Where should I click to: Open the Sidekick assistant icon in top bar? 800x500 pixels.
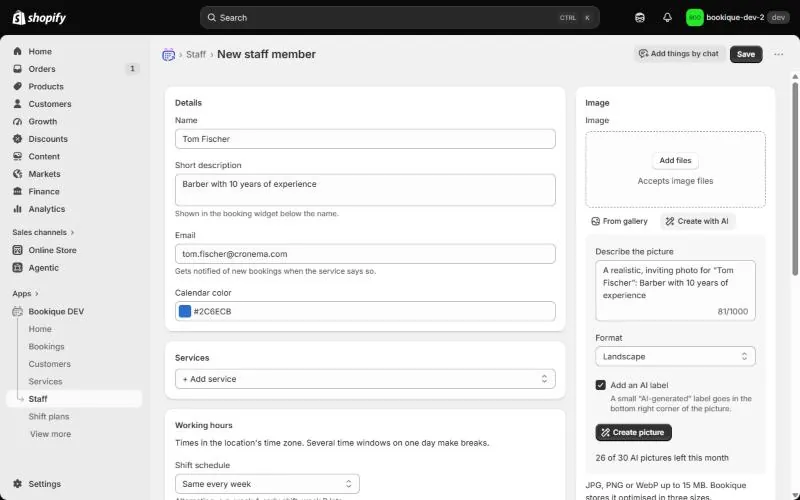coord(640,17)
